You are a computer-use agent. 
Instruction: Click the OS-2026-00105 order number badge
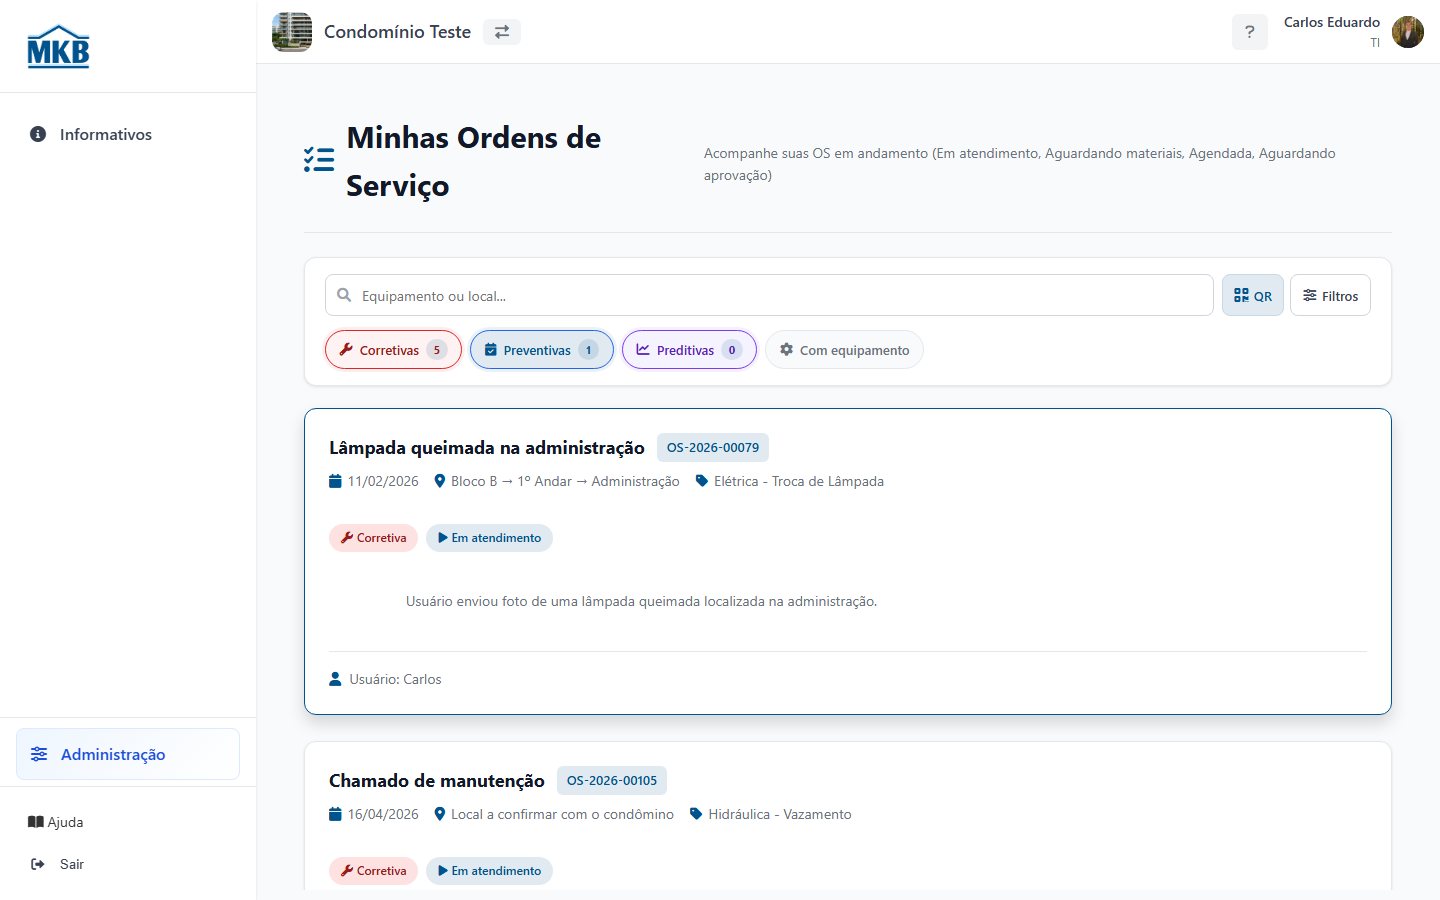tap(612, 780)
